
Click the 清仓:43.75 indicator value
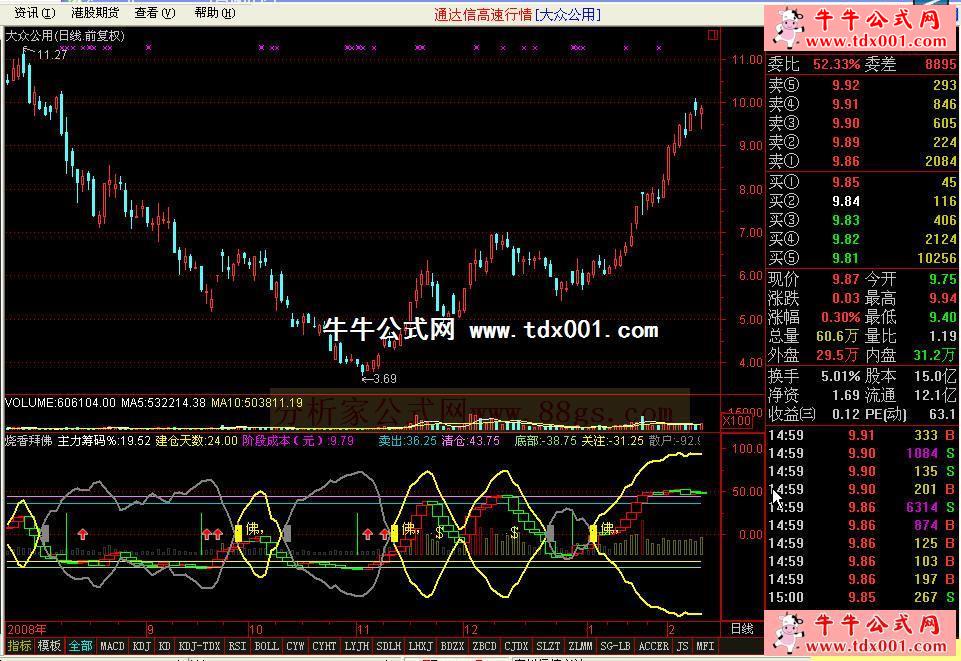tap(471, 440)
